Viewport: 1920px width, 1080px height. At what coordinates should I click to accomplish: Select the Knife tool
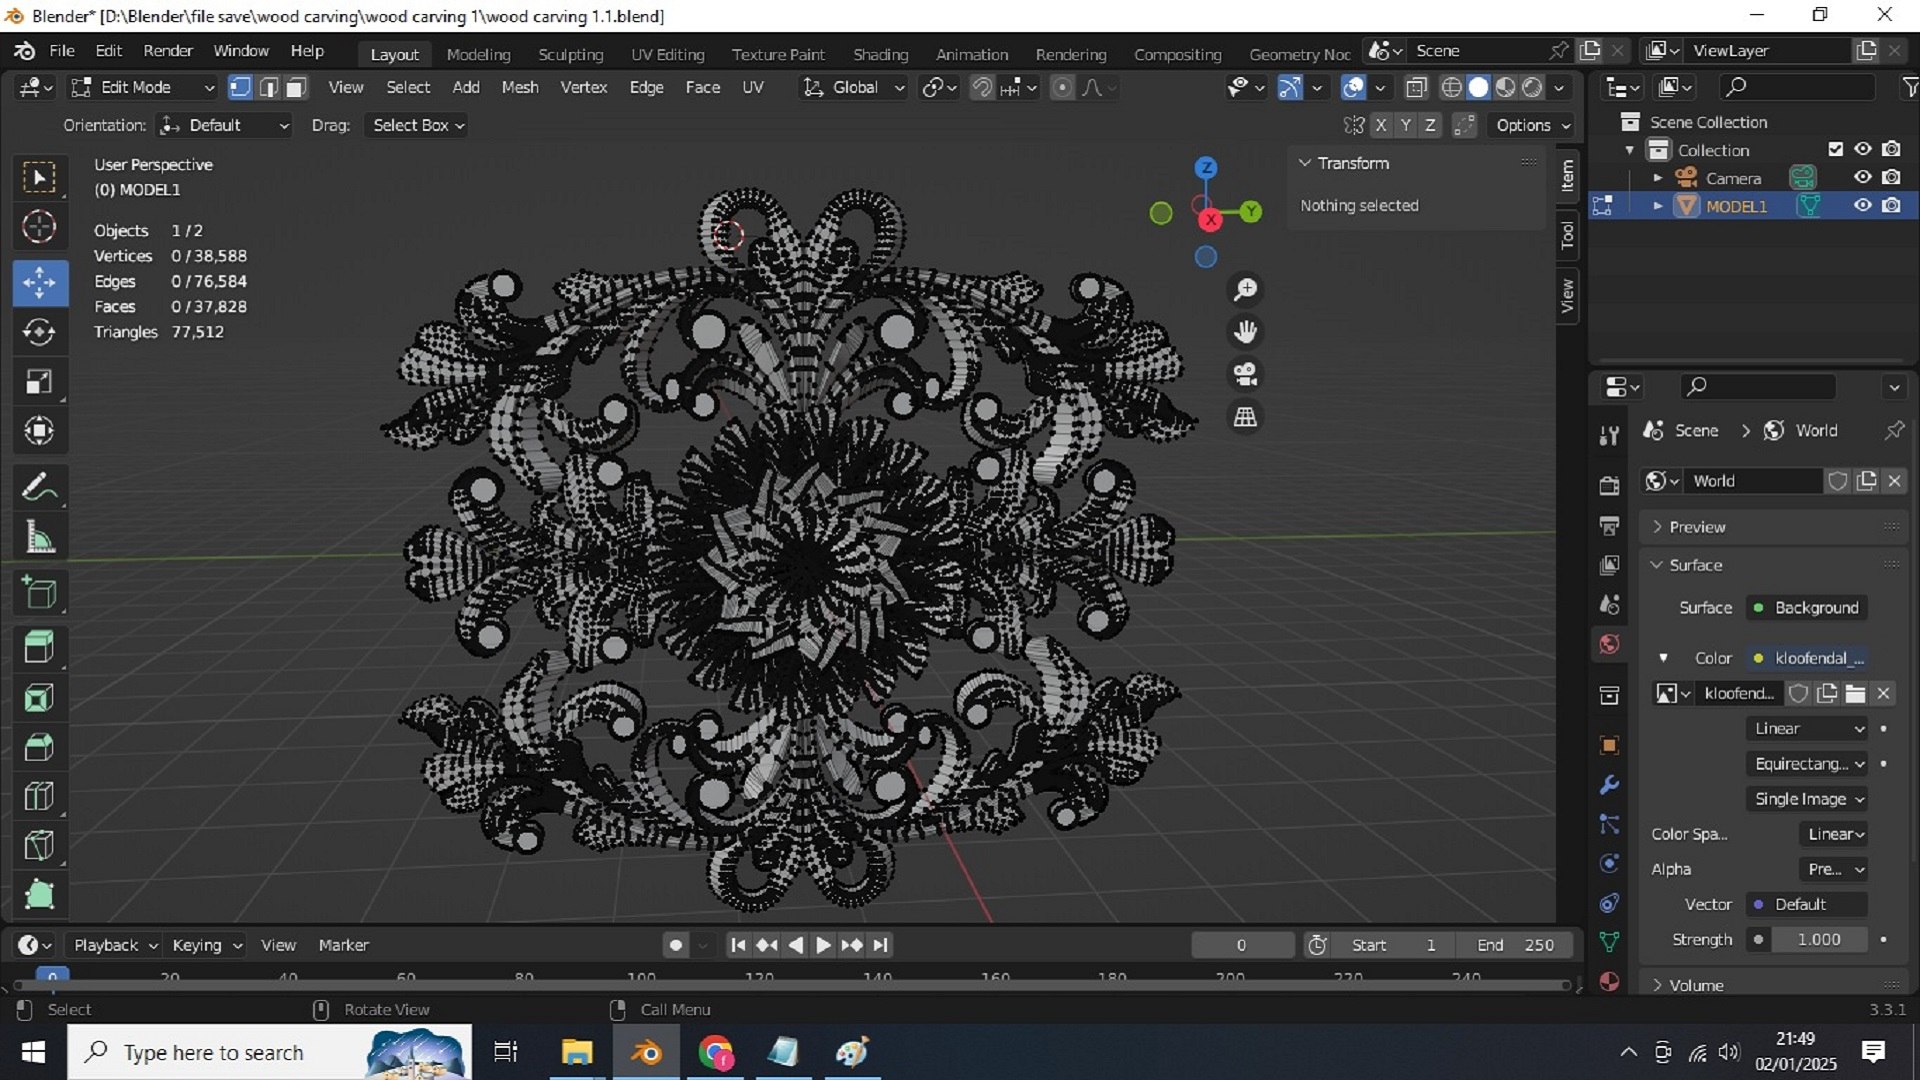[39, 846]
